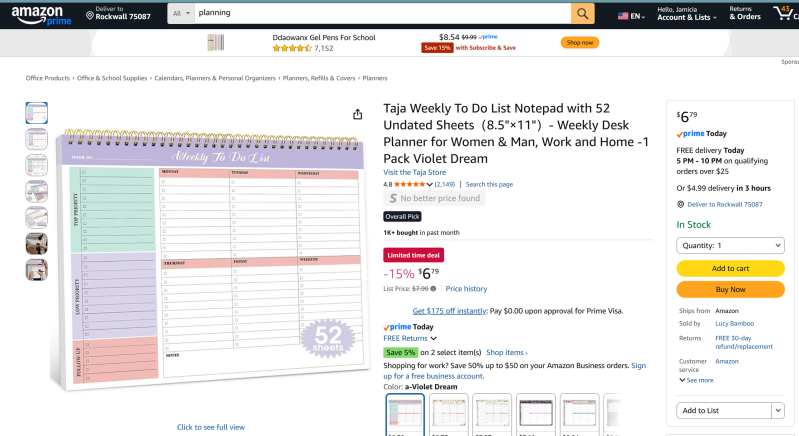This screenshot has height=436, width=799.
Task: Click Ddaowanx Gel Pens For School title
Action: pyautogui.click(x=324, y=38)
